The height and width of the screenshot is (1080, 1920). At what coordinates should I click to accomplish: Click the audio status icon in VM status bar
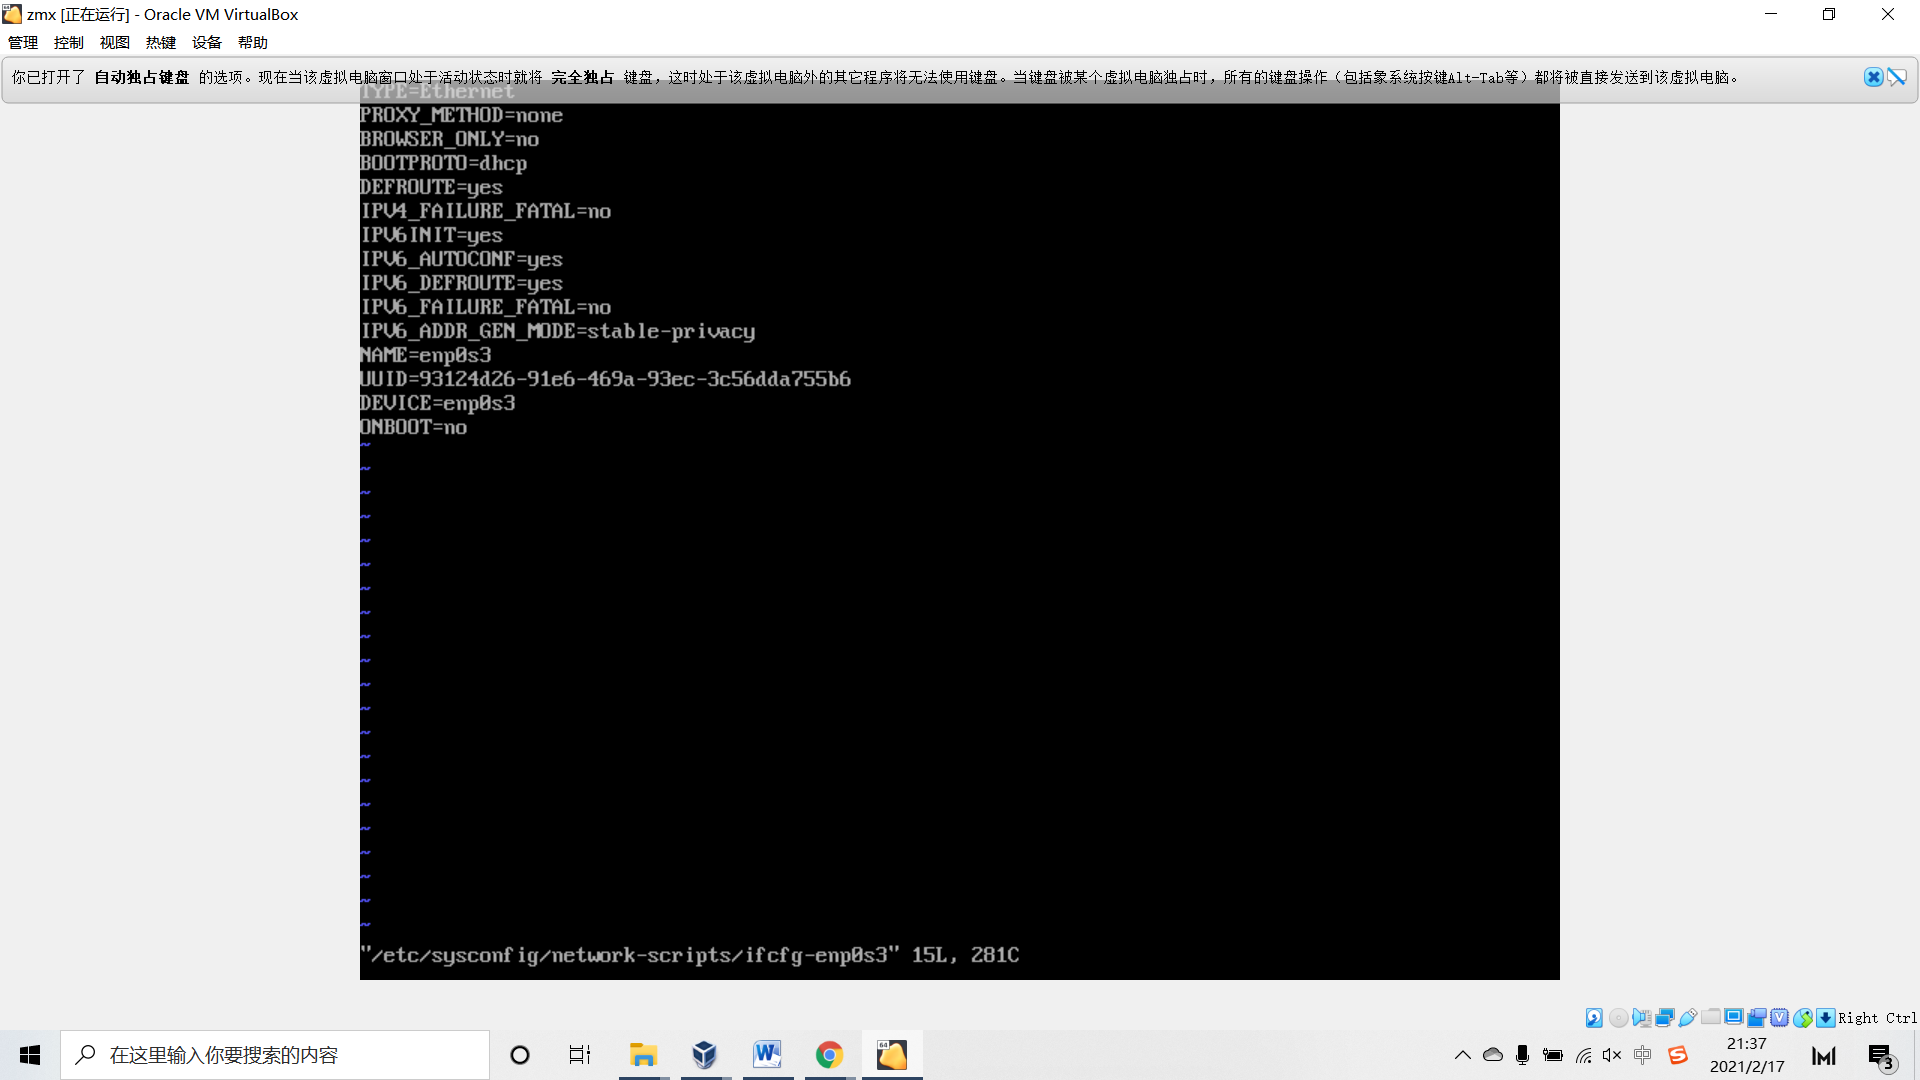pos(1641,1018)
